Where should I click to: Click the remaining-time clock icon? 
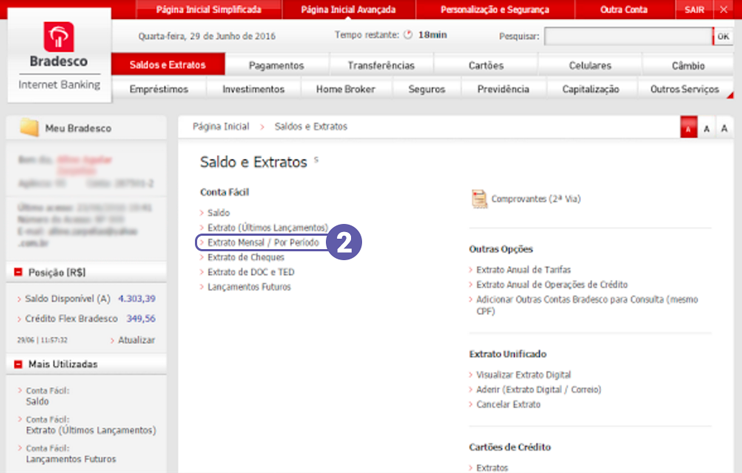pos(408,35)
